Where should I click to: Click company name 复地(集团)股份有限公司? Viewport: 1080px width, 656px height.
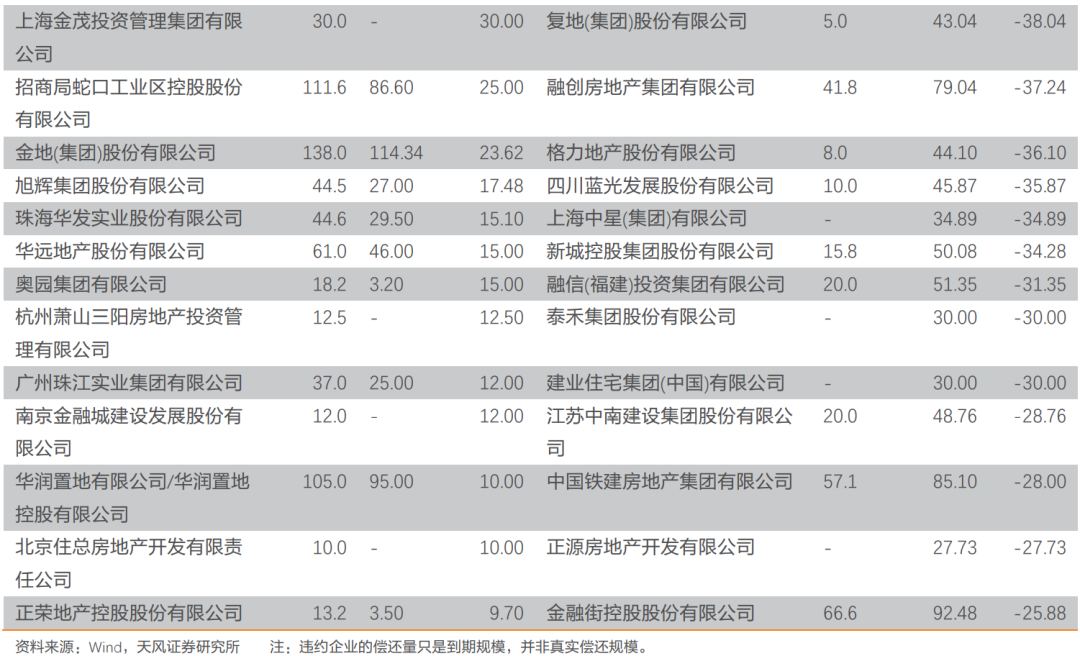click(x=646, y=21)
